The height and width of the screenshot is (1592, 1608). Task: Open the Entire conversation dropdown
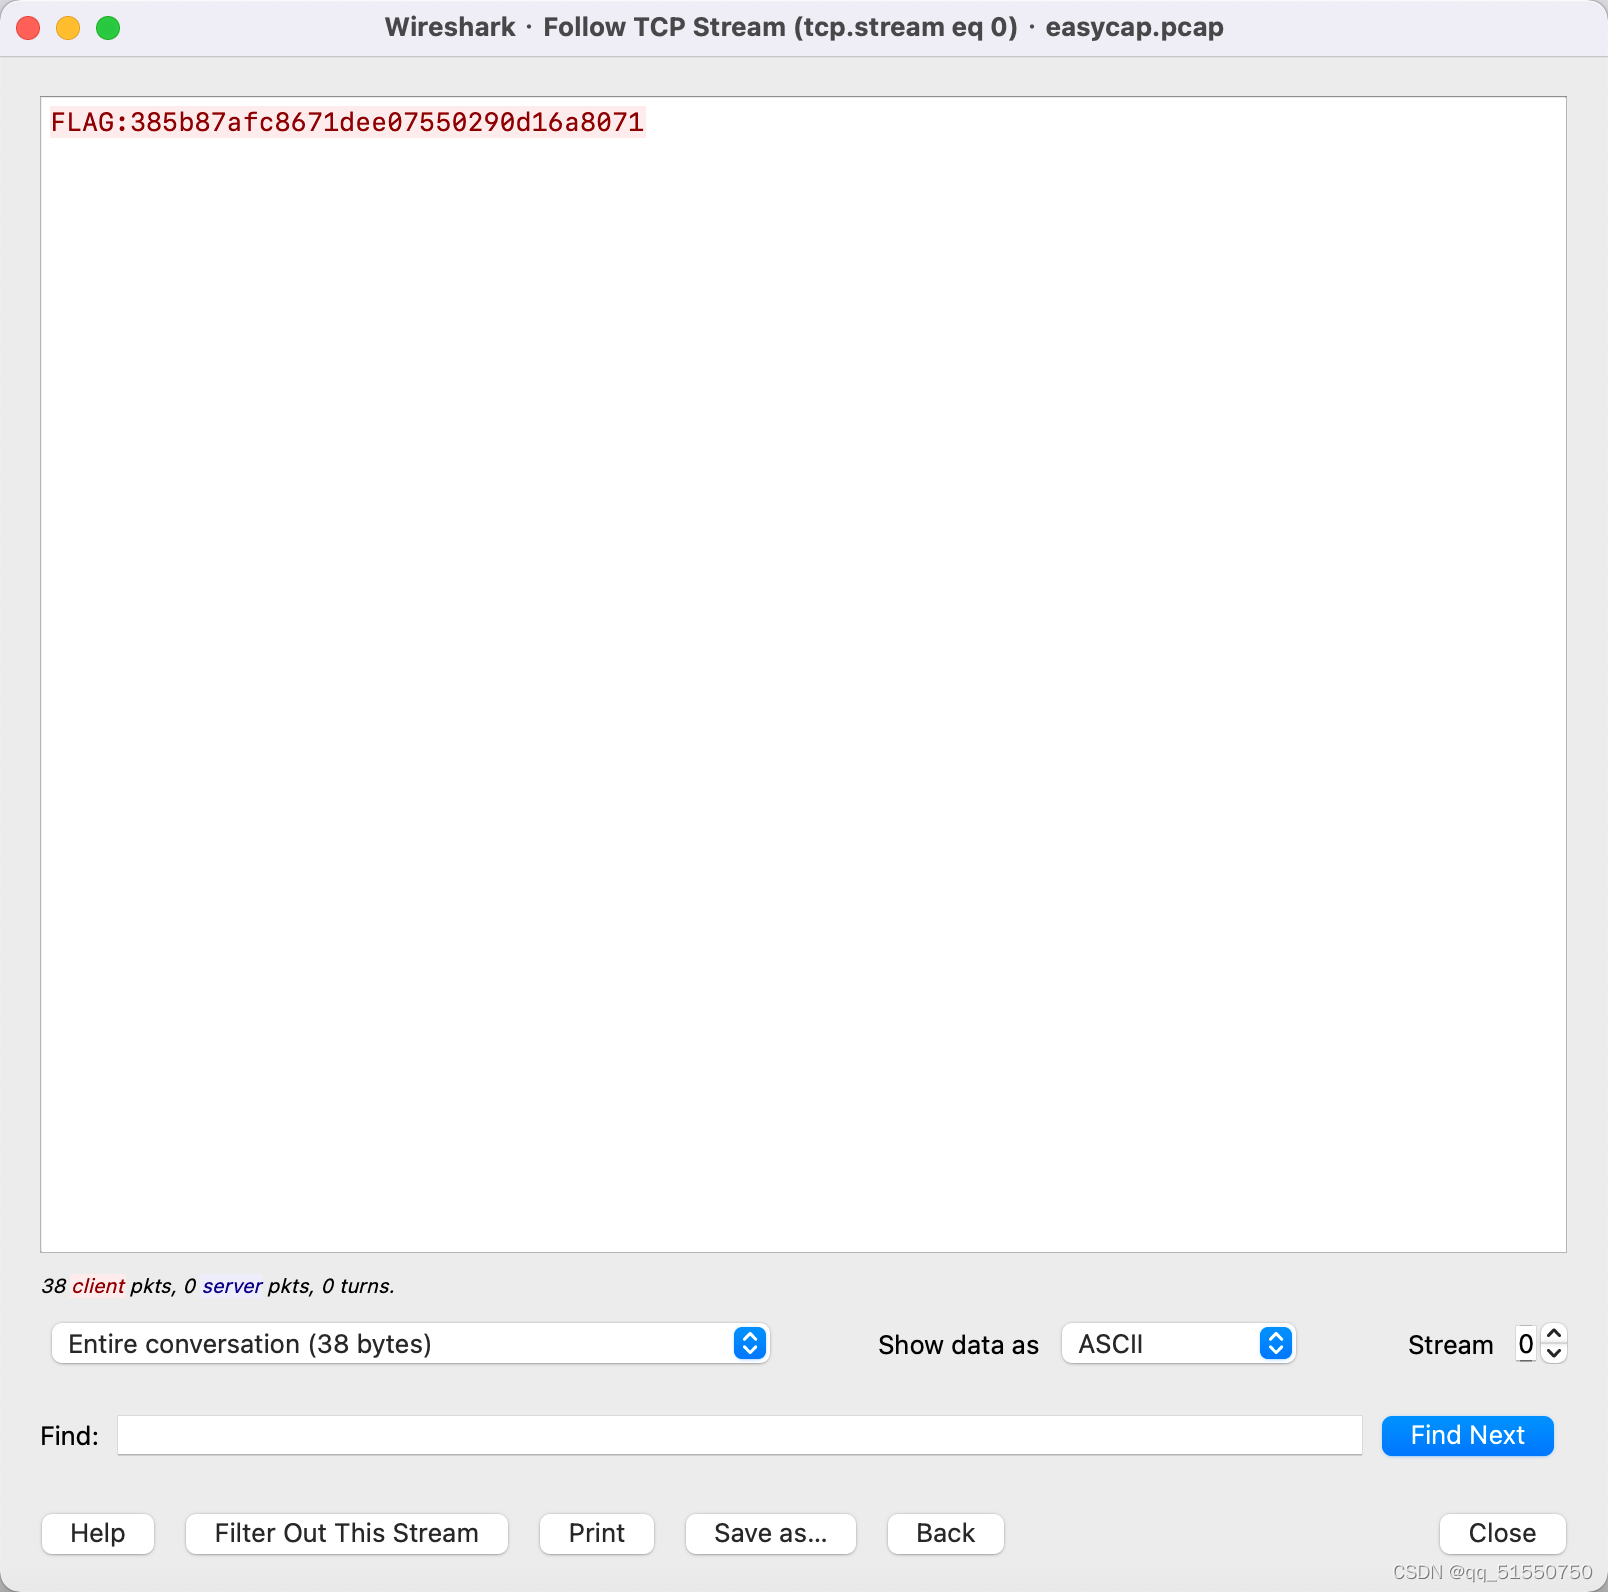[x=410, y=1343]
